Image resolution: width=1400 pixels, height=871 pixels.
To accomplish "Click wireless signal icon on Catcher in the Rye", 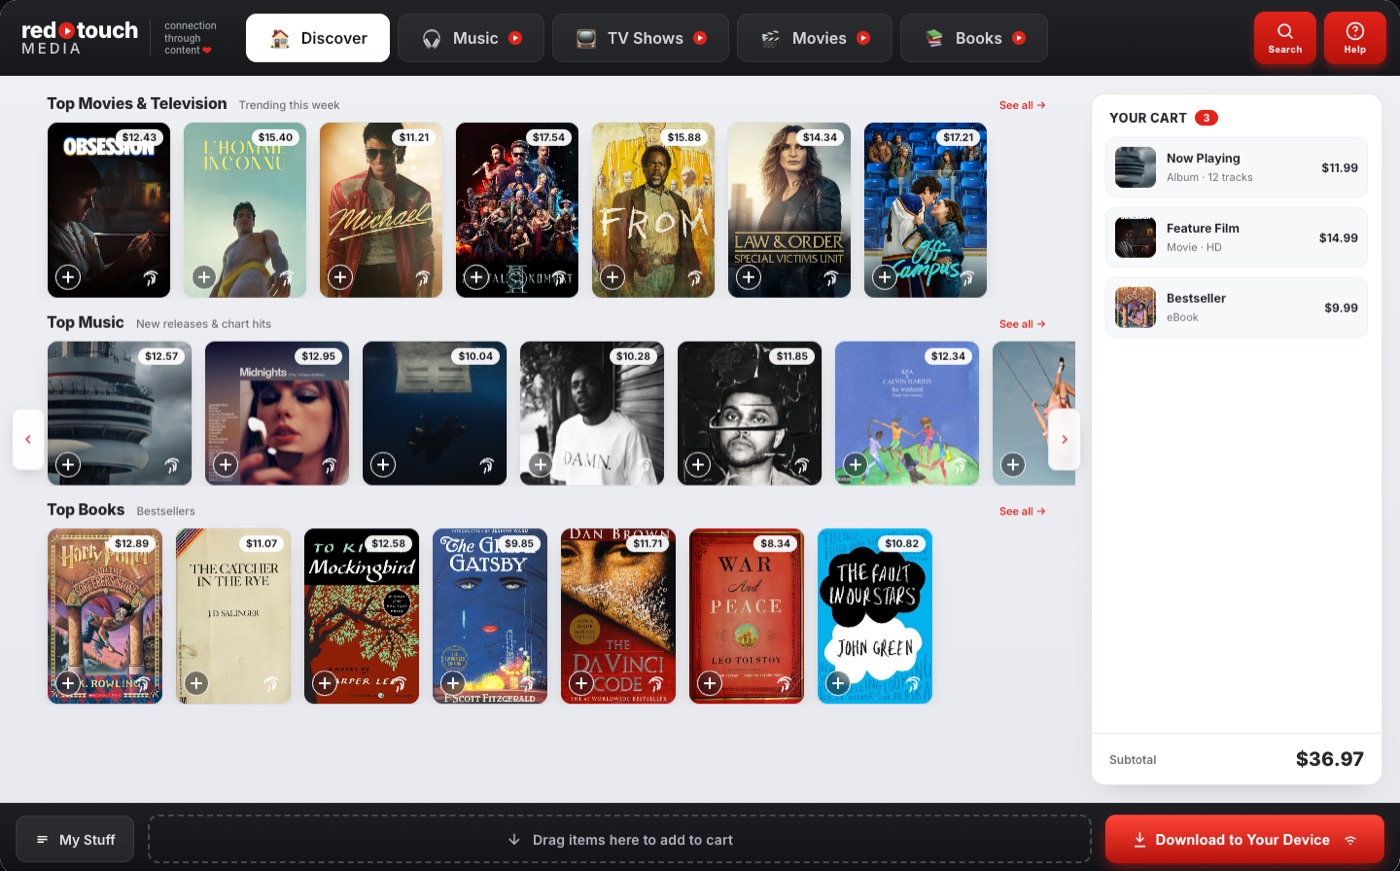I will [271, 684].
